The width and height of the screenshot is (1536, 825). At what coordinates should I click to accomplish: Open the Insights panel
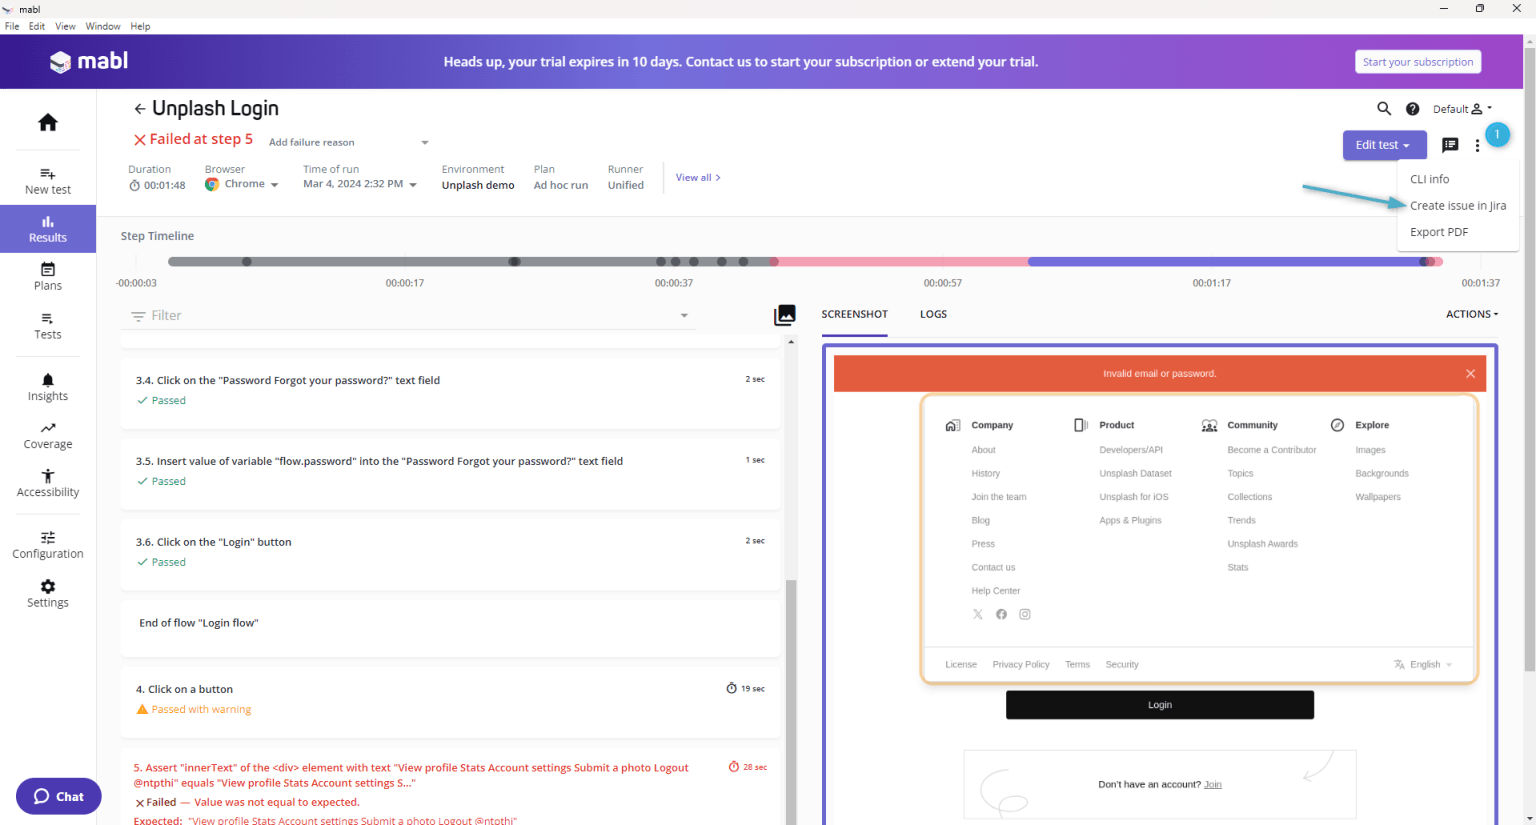point(47,387)
